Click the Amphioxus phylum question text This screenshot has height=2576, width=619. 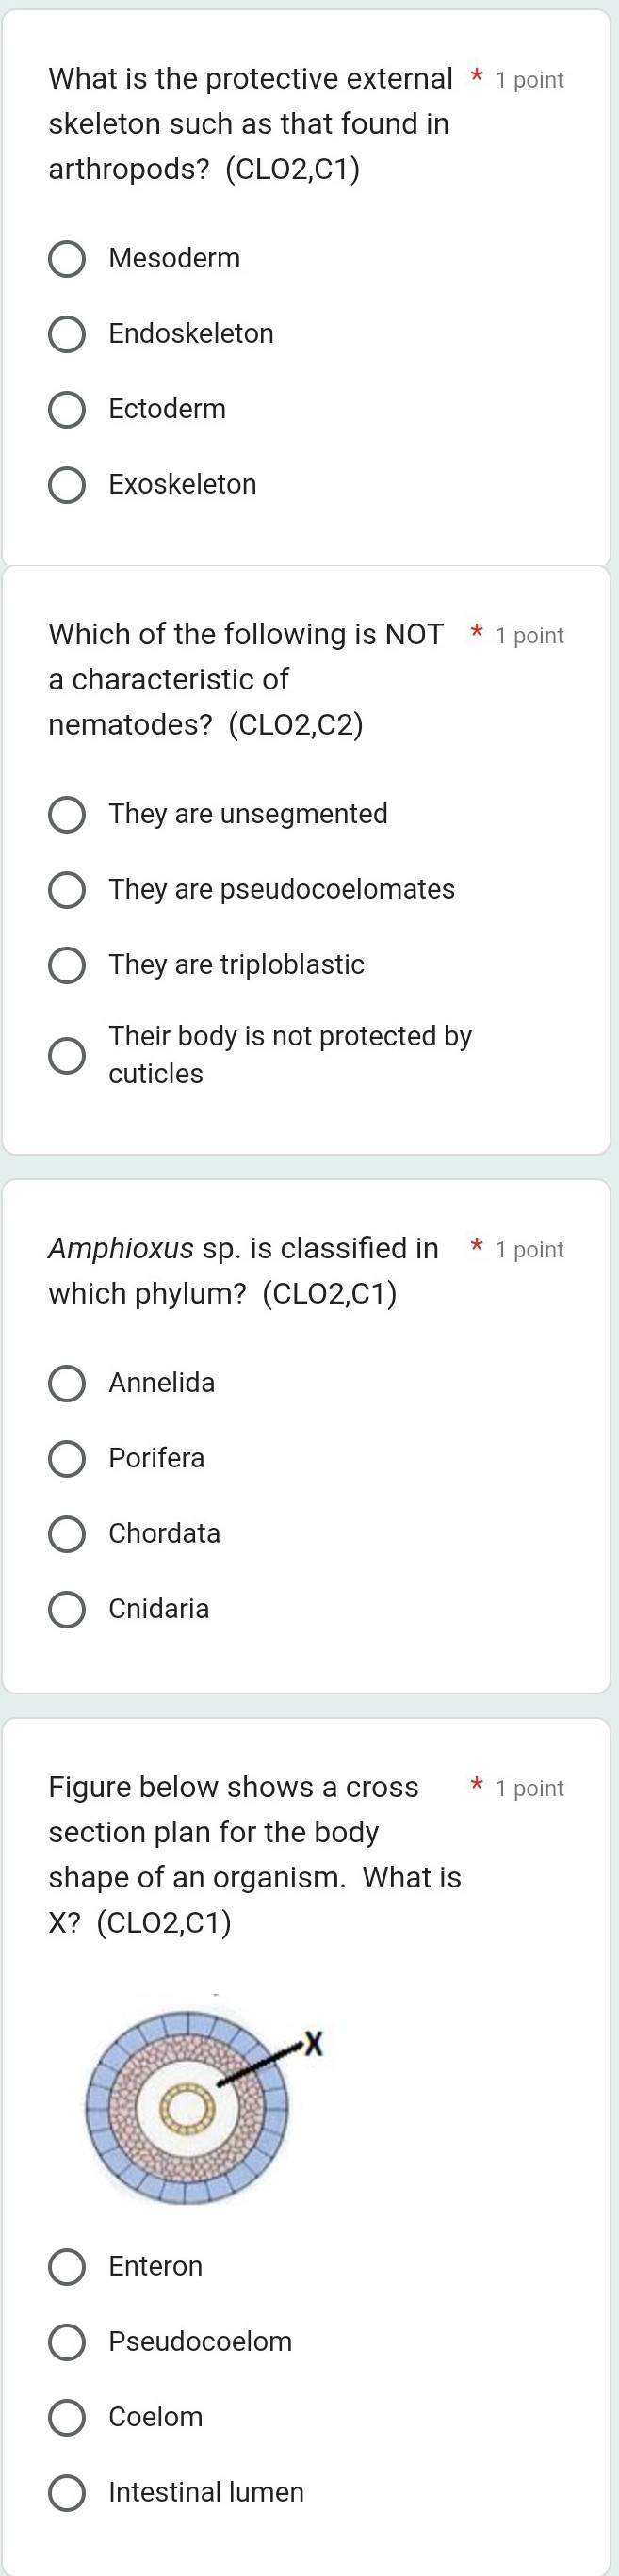pyautogui.click(x=243, y=1271)
